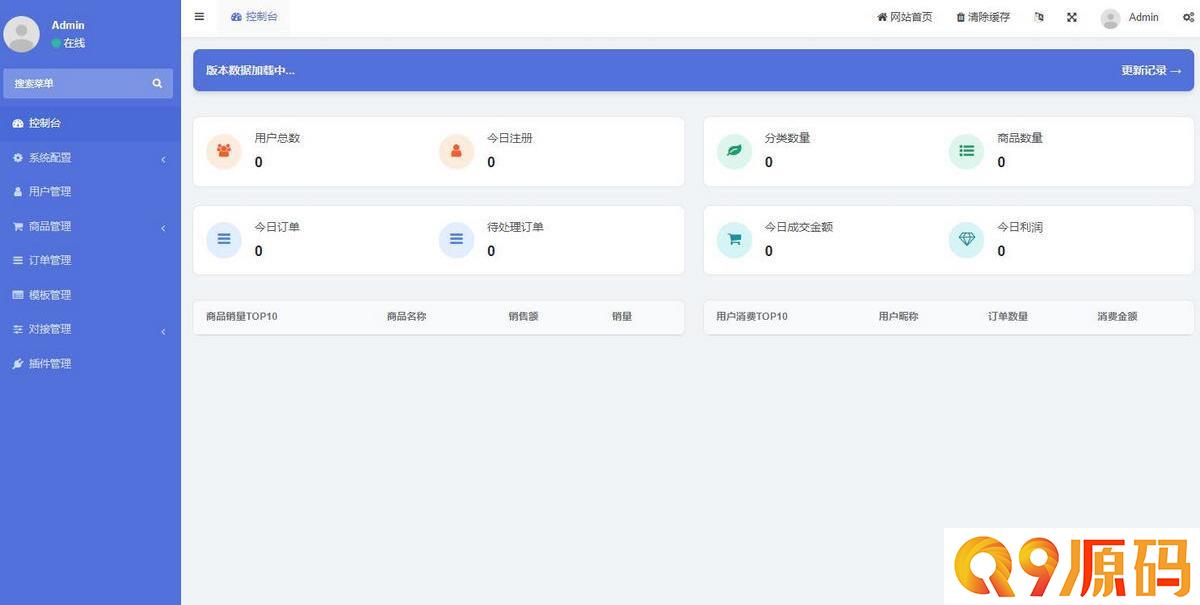1200x605 pixels.
Task: Toggle fullscreen with the expand icon
Action: click(x=1072, y=17)
